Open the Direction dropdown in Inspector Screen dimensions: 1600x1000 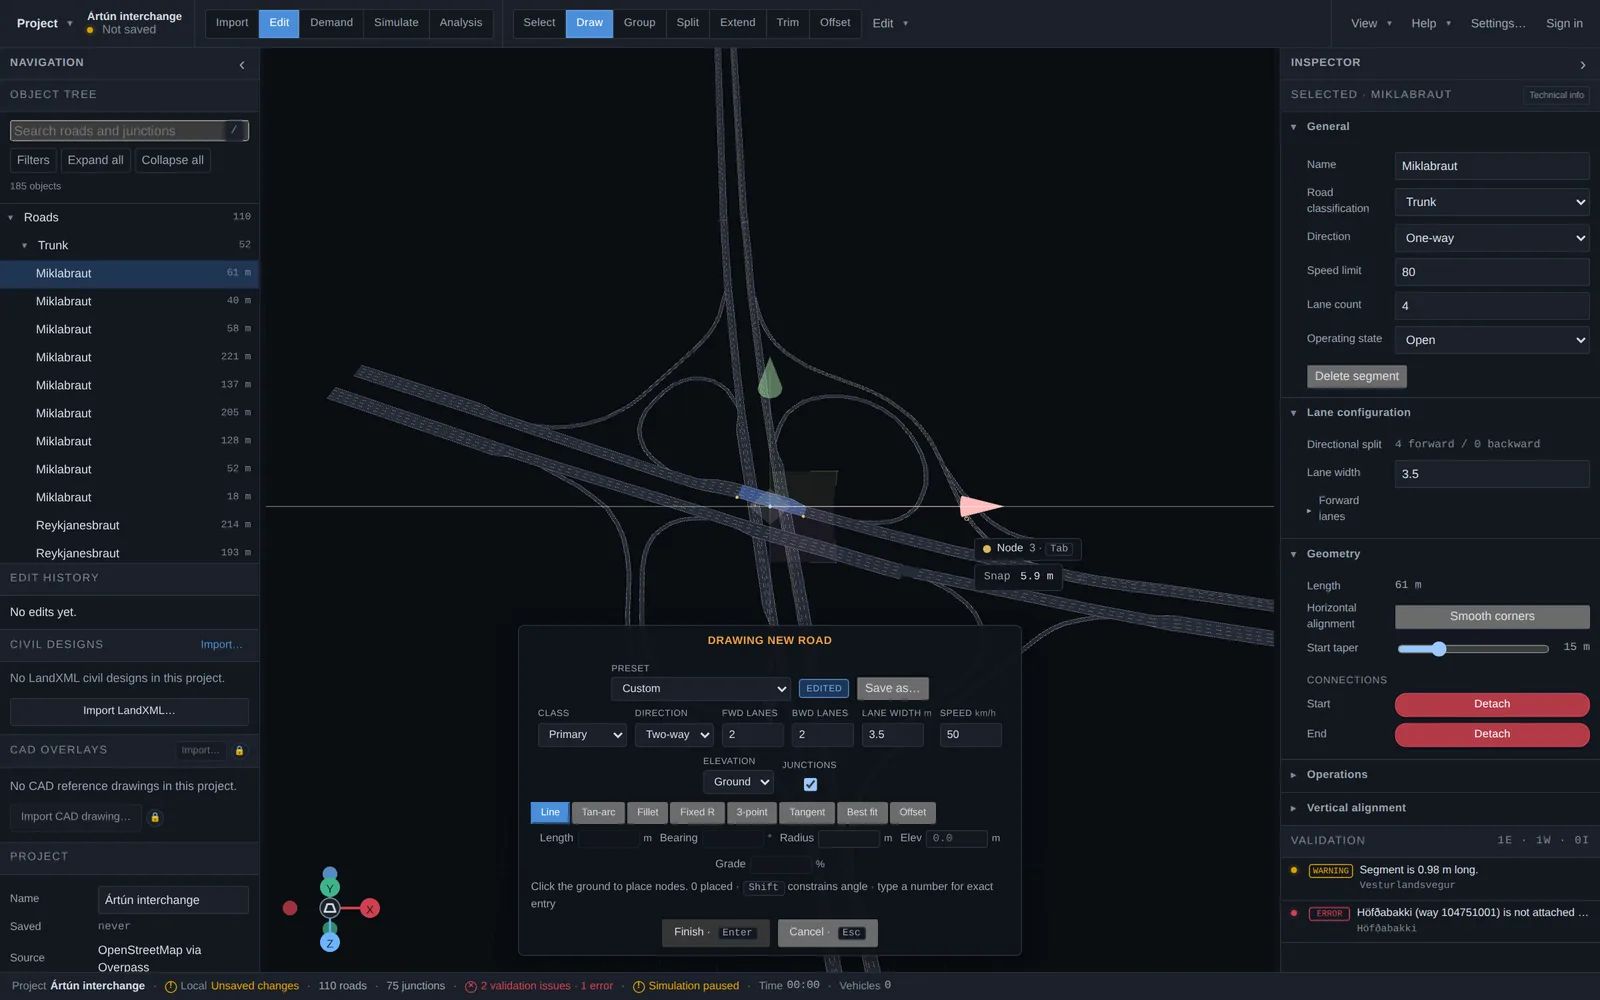1492,238
